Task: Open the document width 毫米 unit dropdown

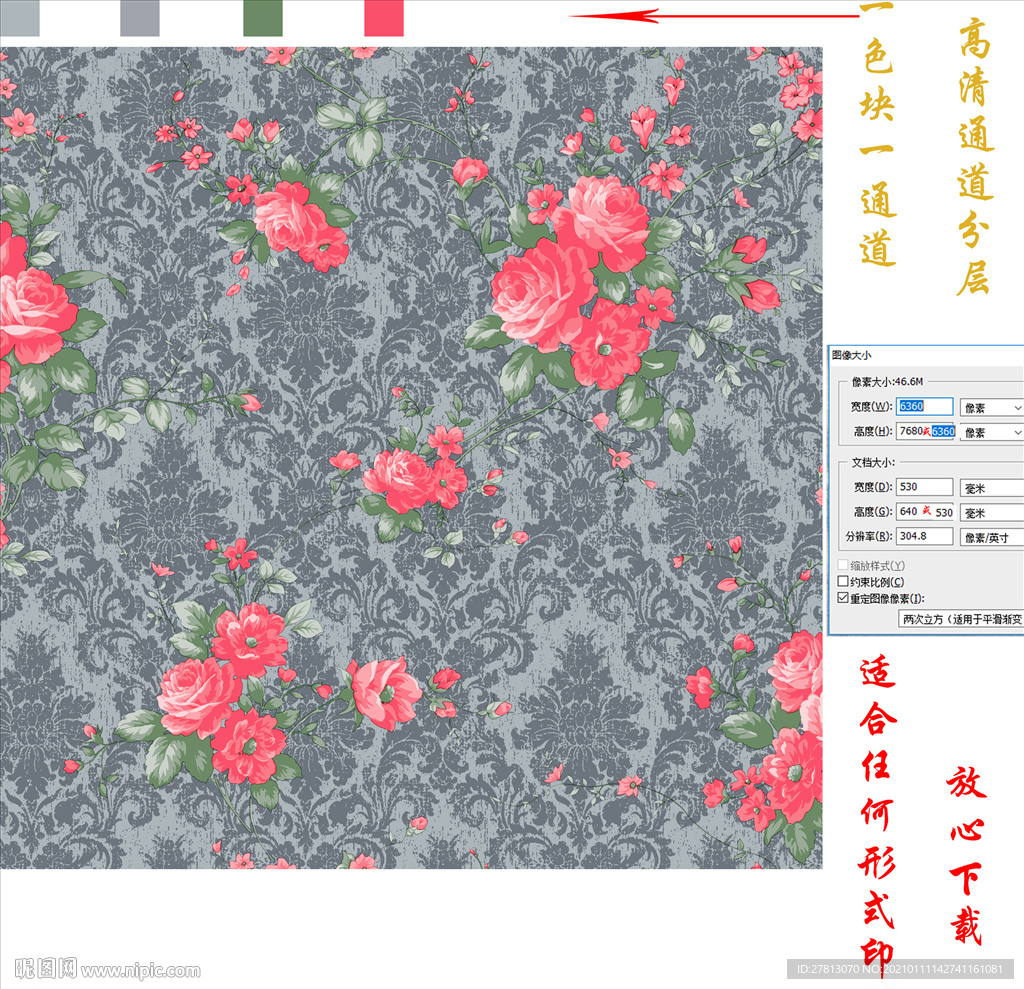Action: pyautogui.click(x=991, y=487)
